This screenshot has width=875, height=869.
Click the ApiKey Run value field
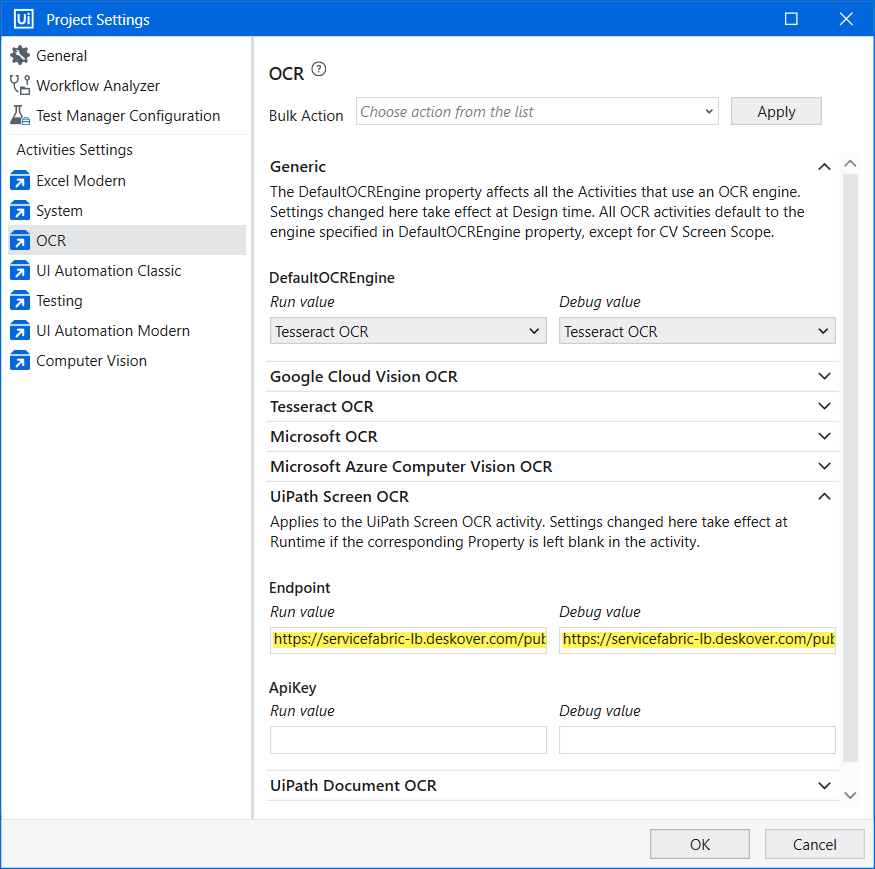click(x=408, y=740)
